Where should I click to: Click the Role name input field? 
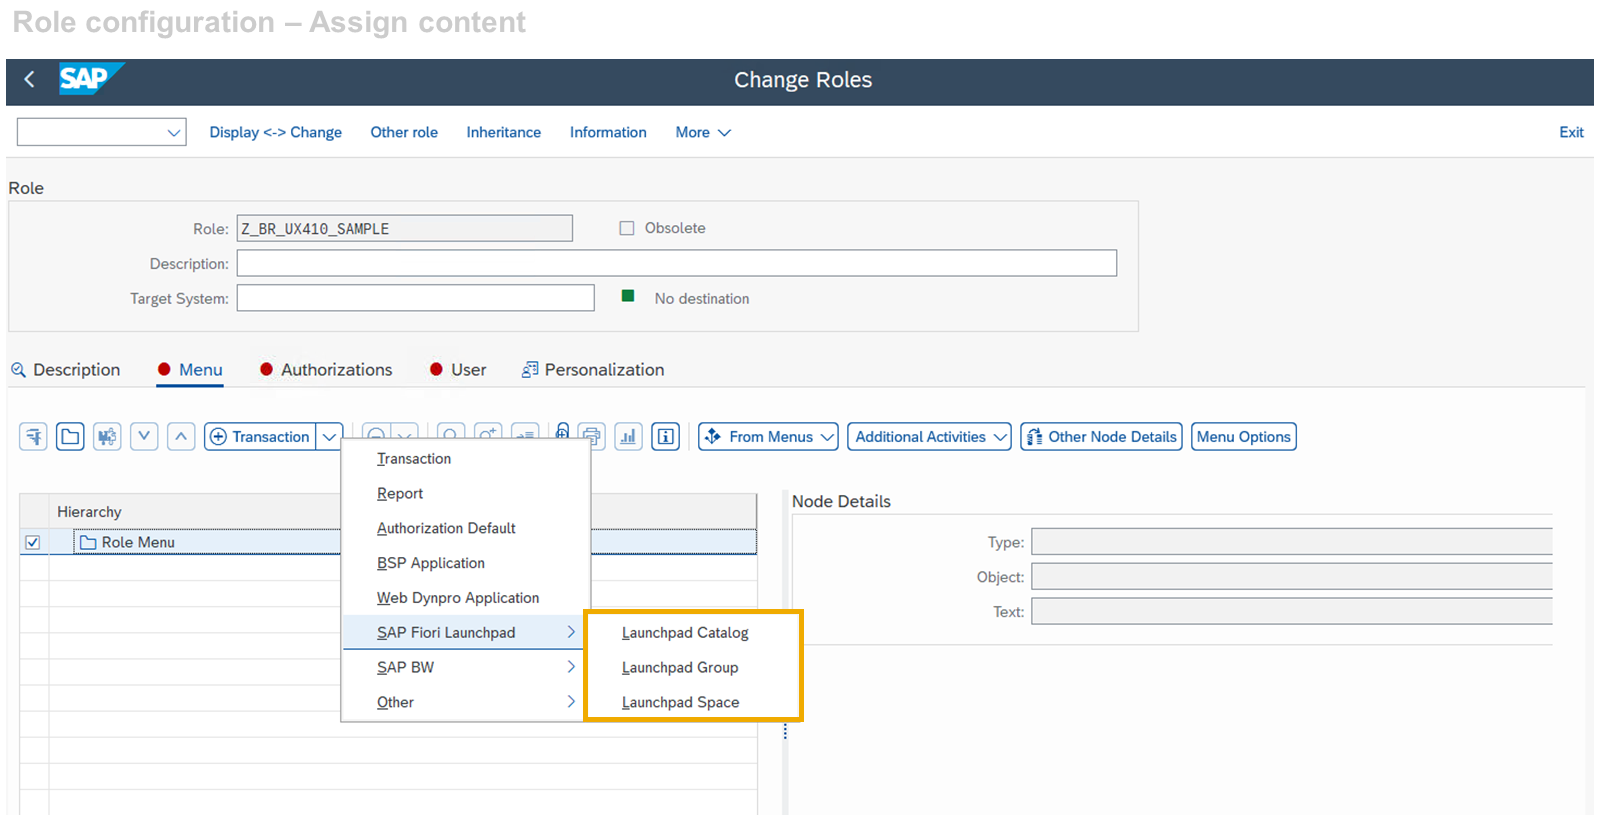(x=405, y=228)
